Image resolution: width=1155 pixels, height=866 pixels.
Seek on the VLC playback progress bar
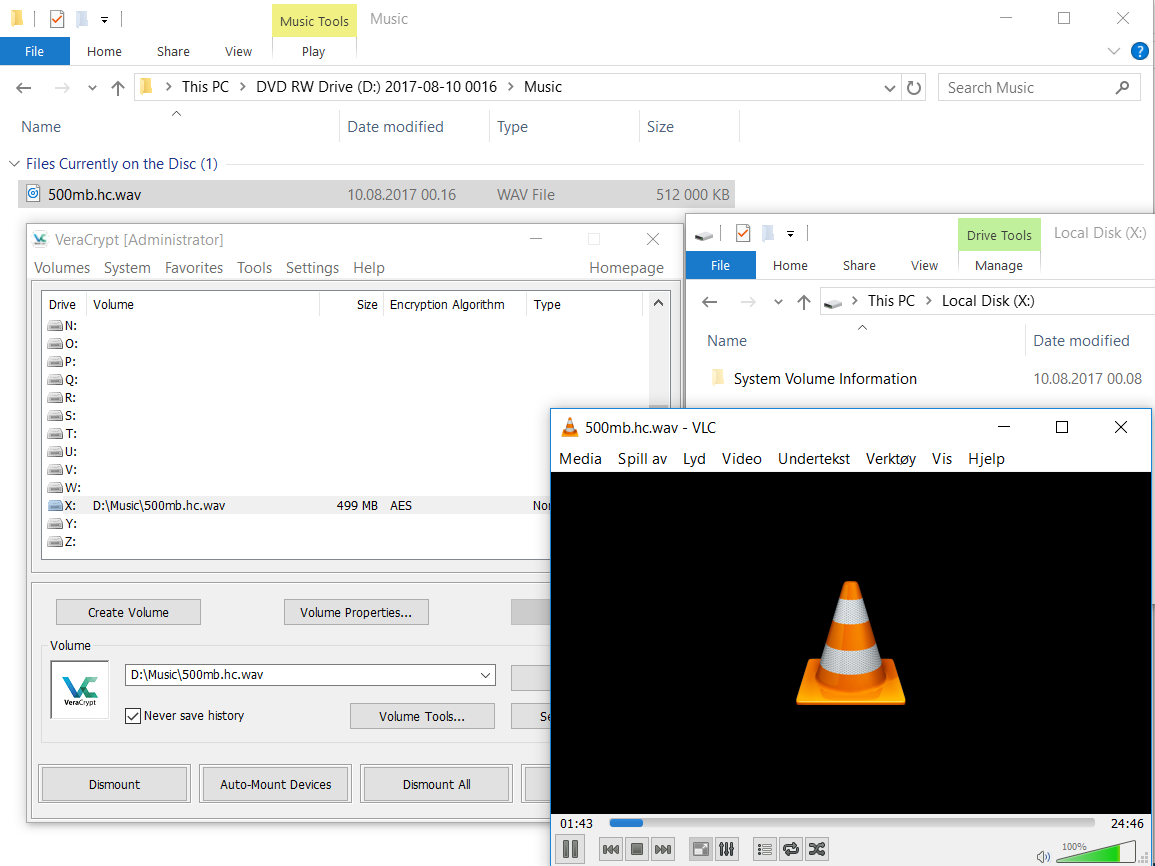pyautogui.click(x=851, y=823)
